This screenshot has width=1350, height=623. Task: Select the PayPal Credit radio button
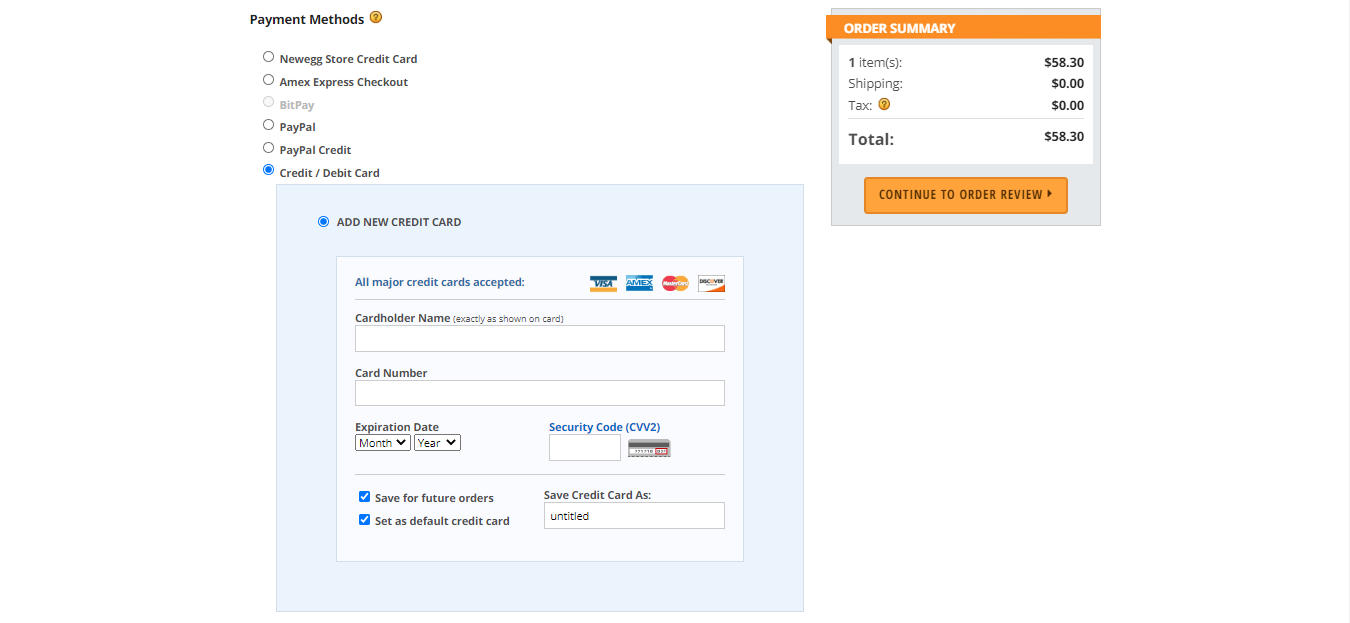(x=268, y=148)
